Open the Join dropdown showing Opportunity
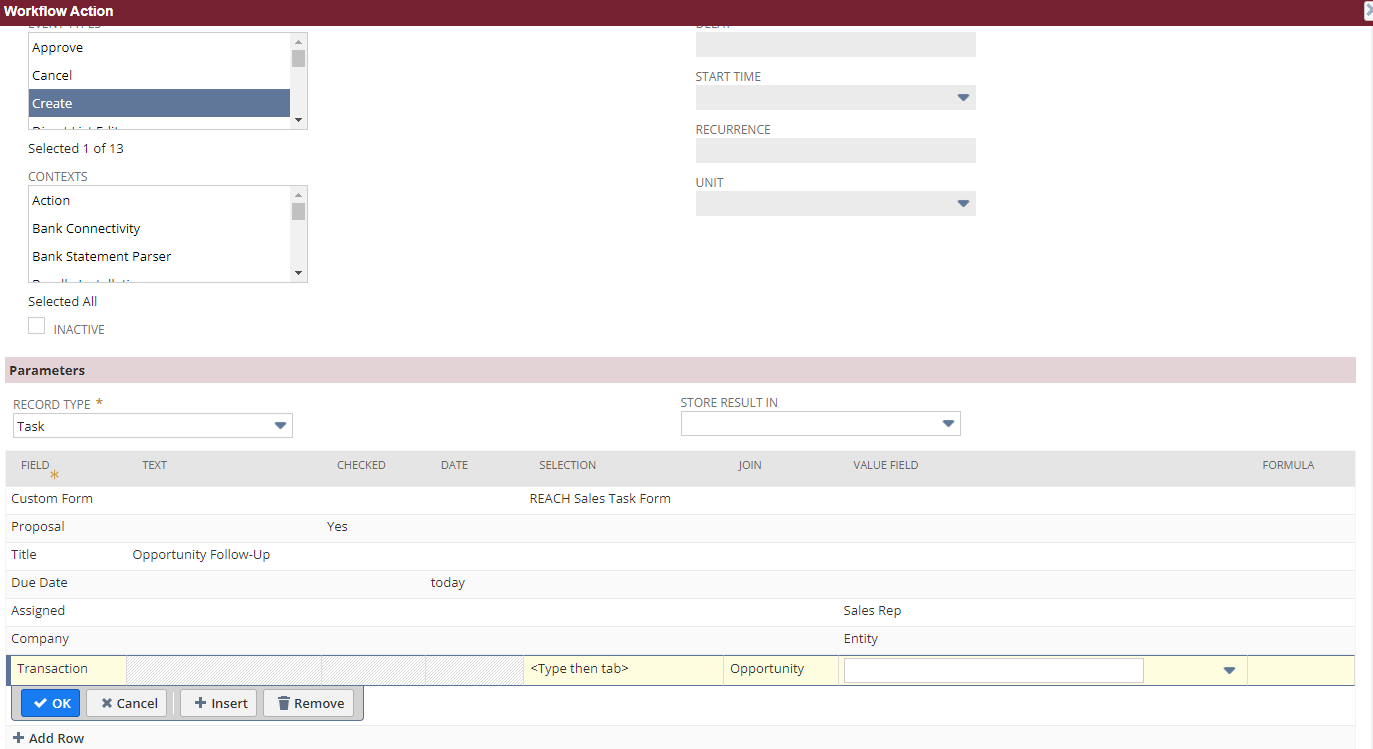 pos(780,669)
